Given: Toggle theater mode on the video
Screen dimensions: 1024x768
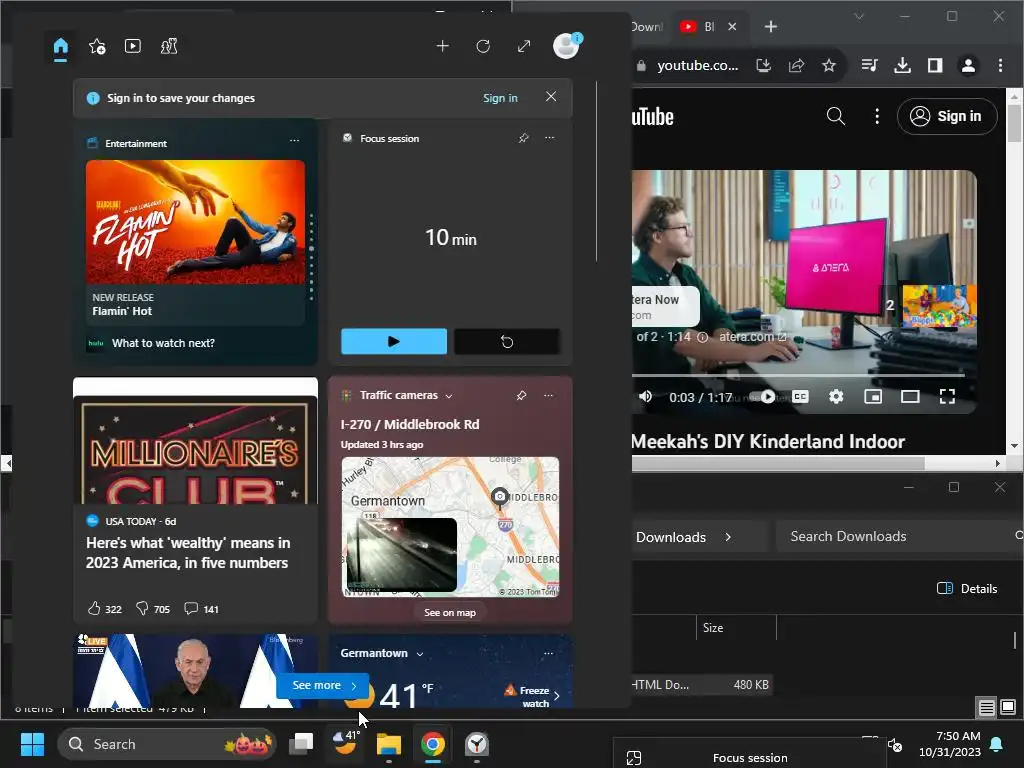Looking at the screenshot, I should tap(910, 396).
